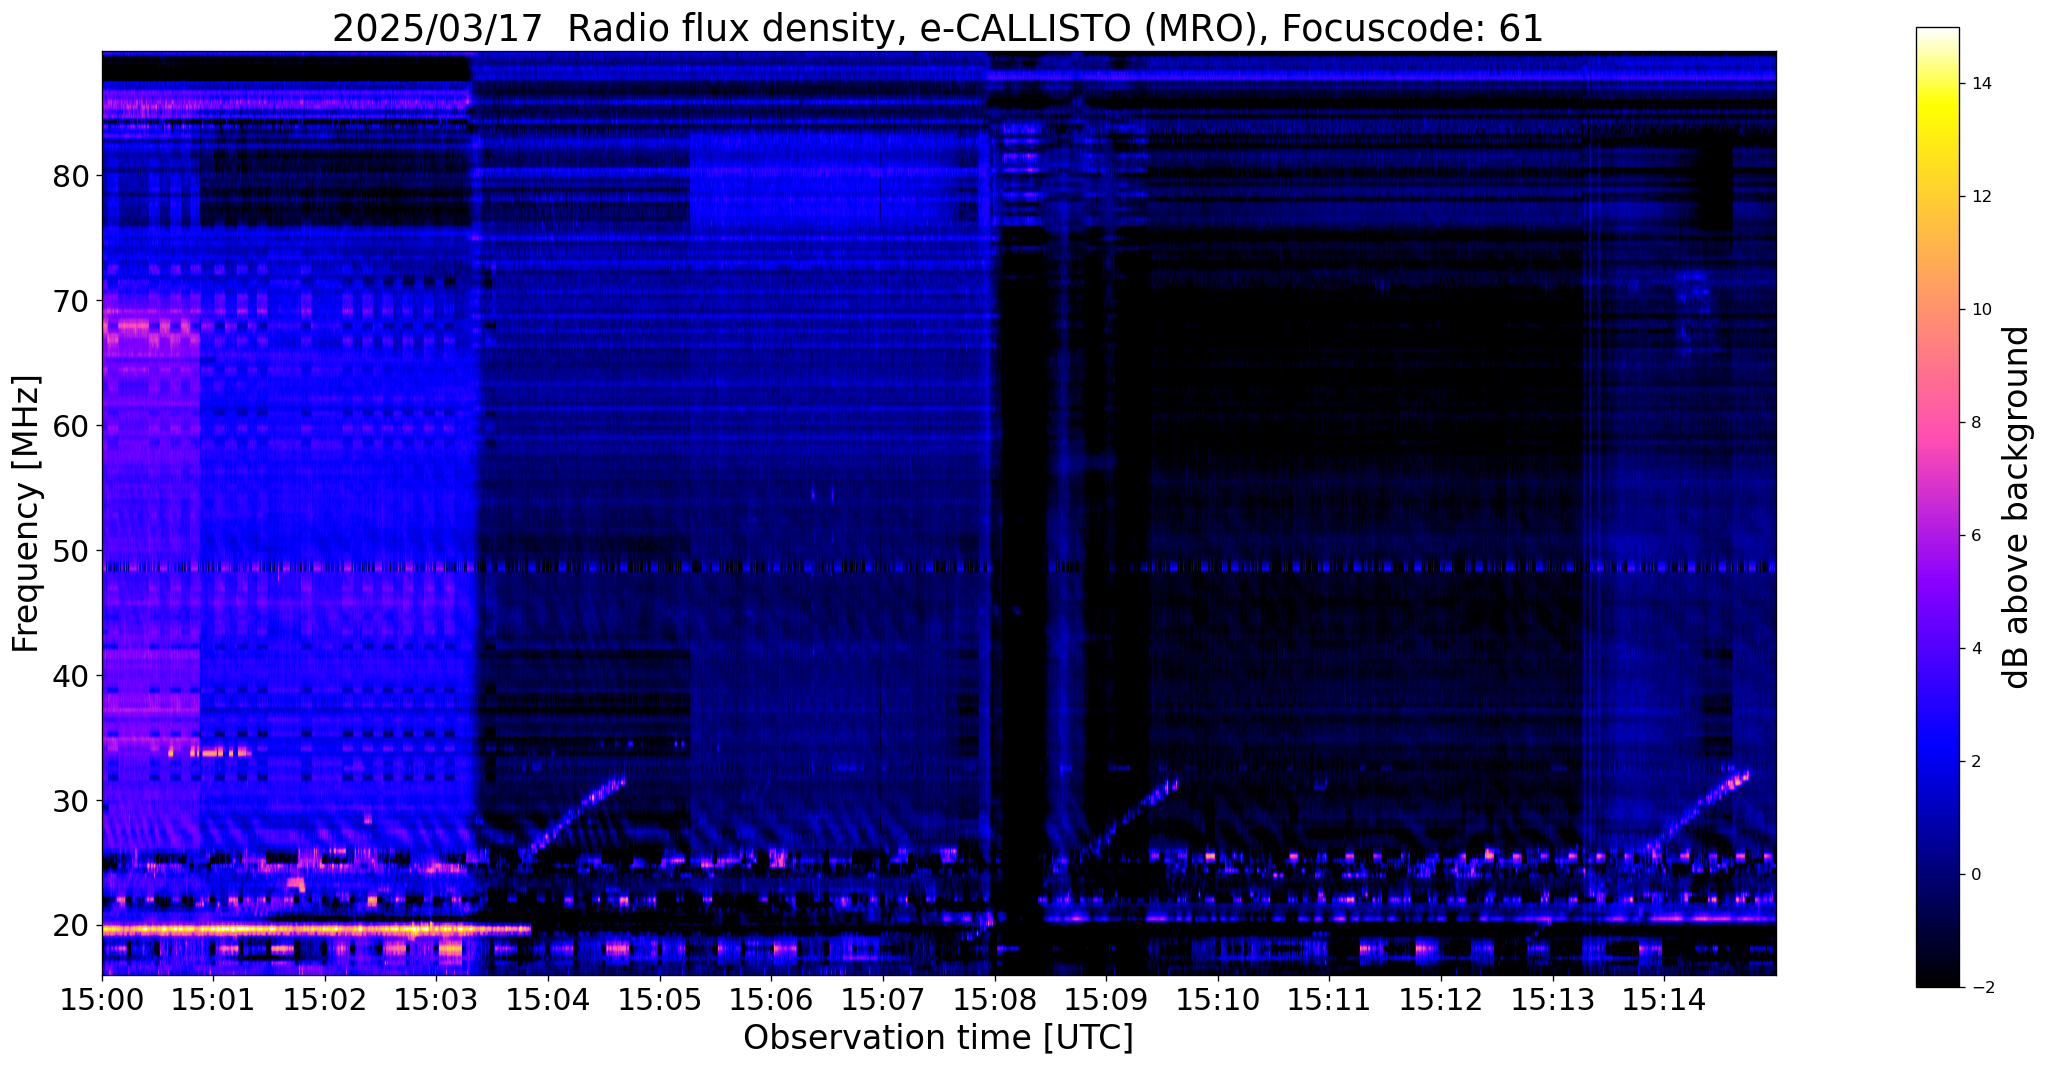Click the 70 MHz frequency tick label
The image size is (2047, 1067).
(x=70, y=301)
